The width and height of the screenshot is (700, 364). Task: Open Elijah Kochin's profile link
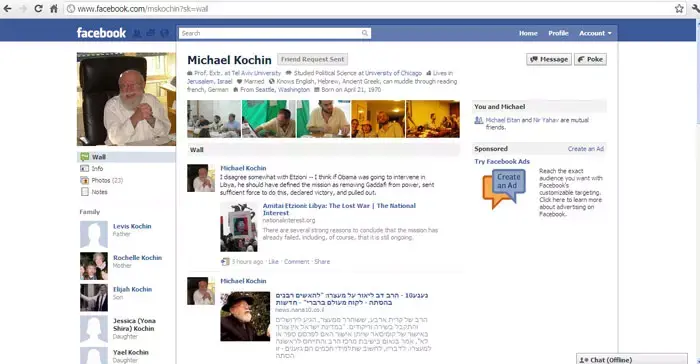[x=133, y=289]
